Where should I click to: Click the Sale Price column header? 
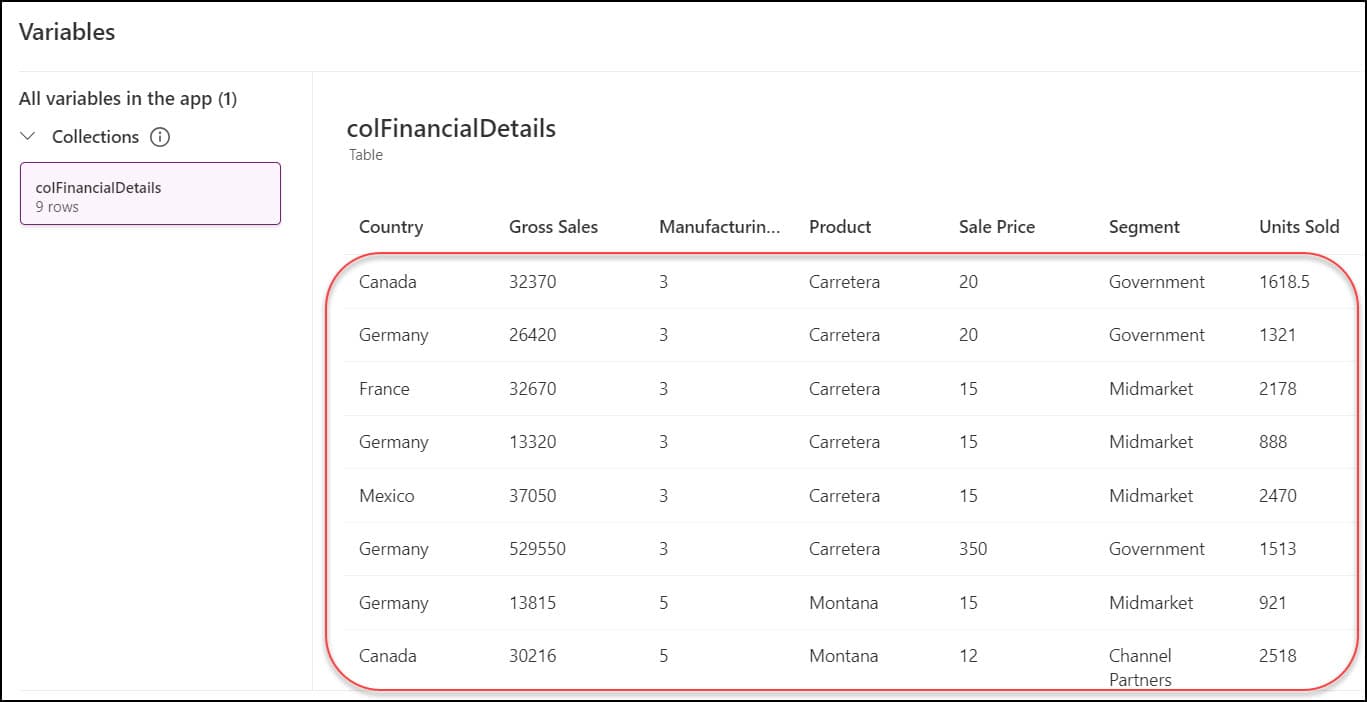[x=997, y=227]
